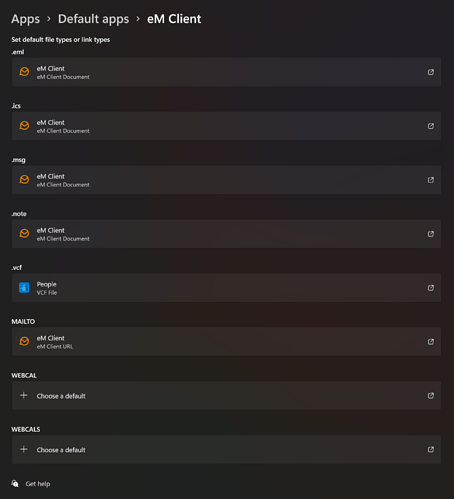Change the .msg file default app

(x=226, y=180)
